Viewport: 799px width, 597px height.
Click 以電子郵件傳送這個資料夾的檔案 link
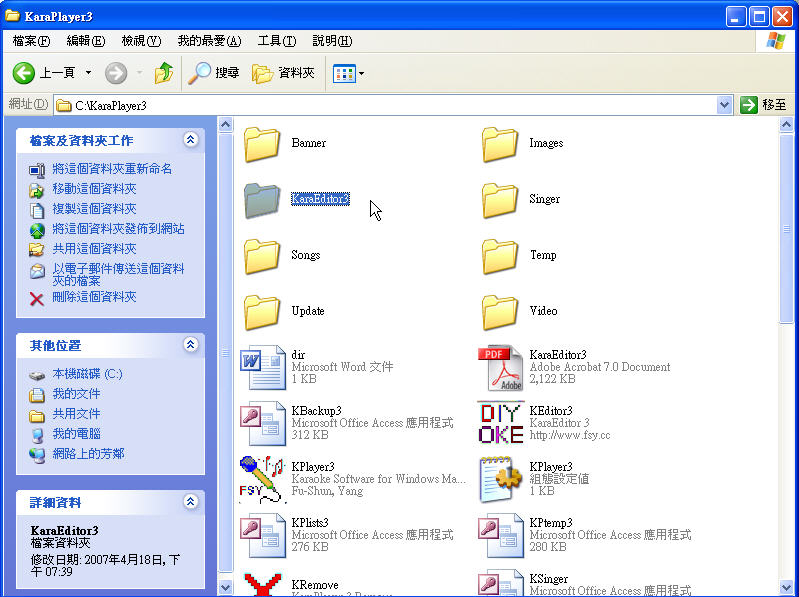(118, 275)
